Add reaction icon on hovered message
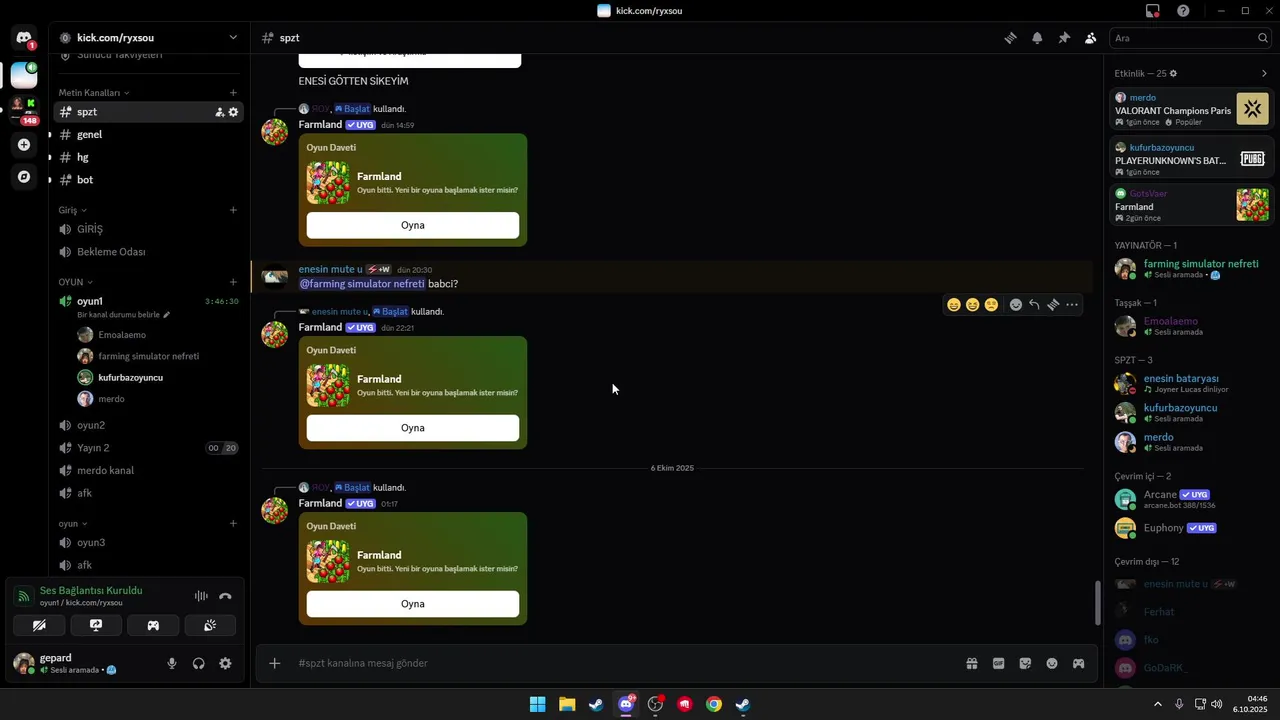 1016,305
